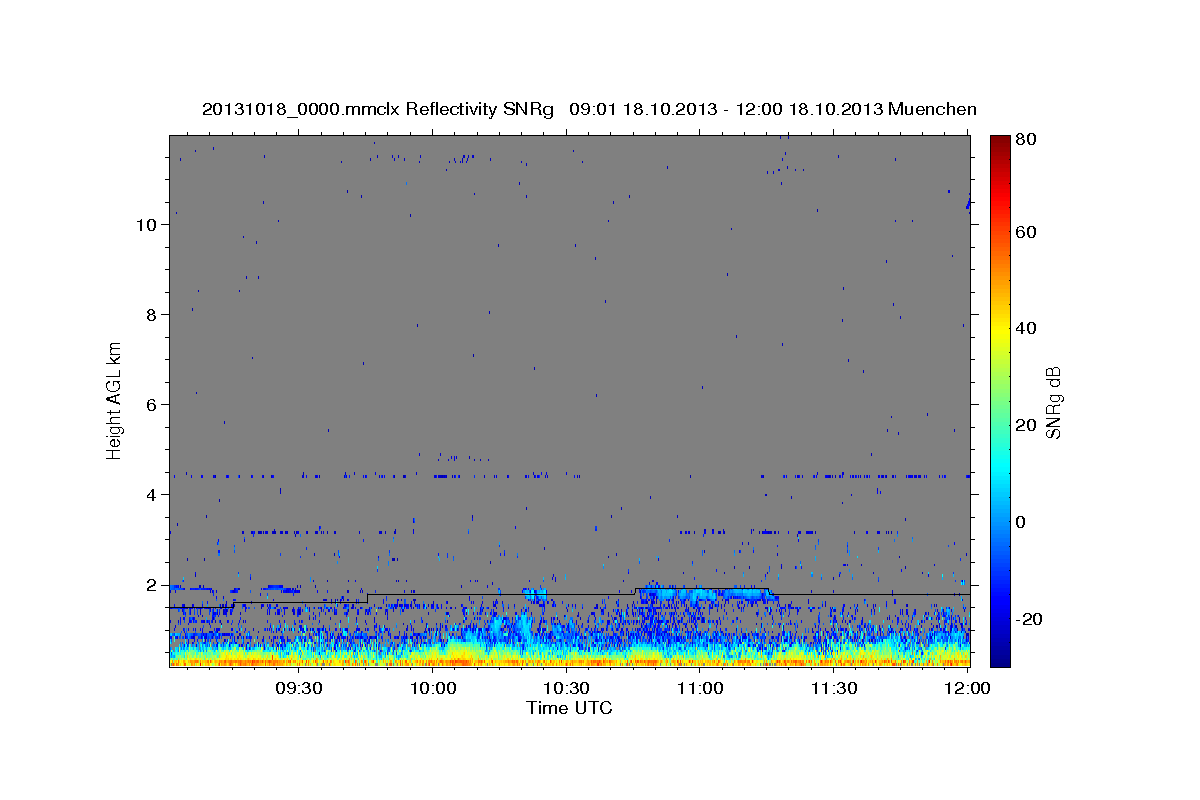Click the colorbar value 0
Screen dimensions: 1200x800
click(1023, 523)
